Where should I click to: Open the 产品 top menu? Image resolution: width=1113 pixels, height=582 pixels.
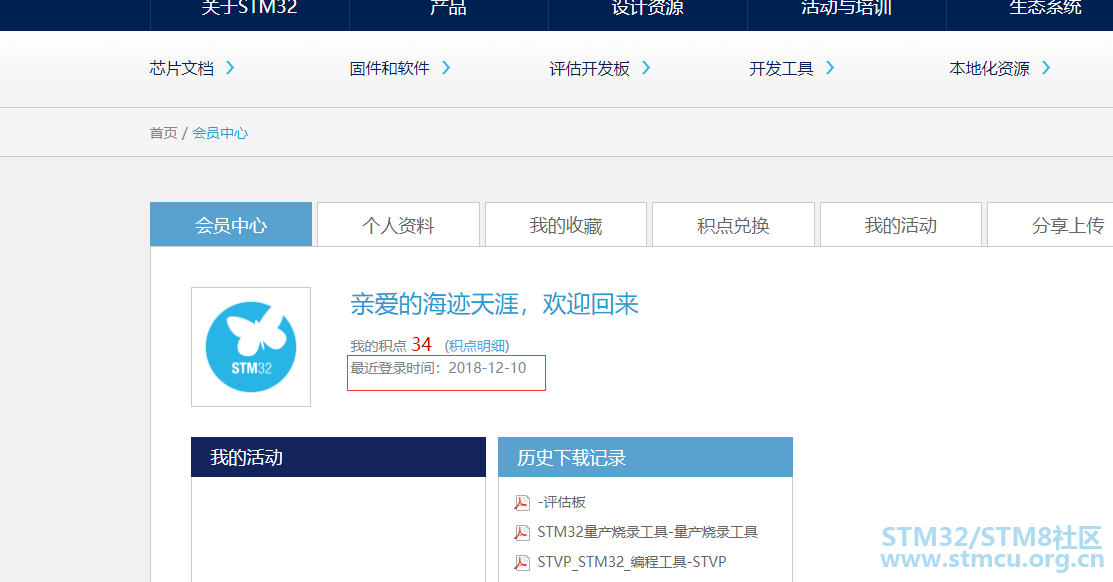coord(449,9)
